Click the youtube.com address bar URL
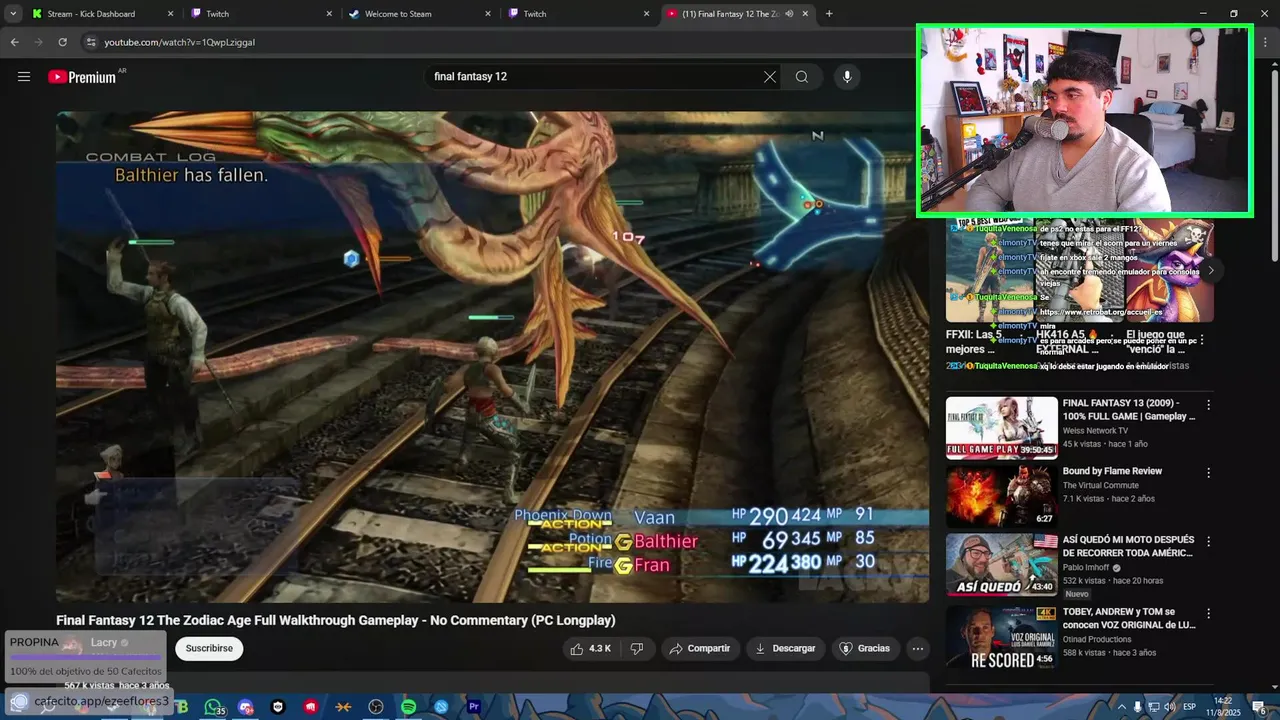 coord(180,43)
